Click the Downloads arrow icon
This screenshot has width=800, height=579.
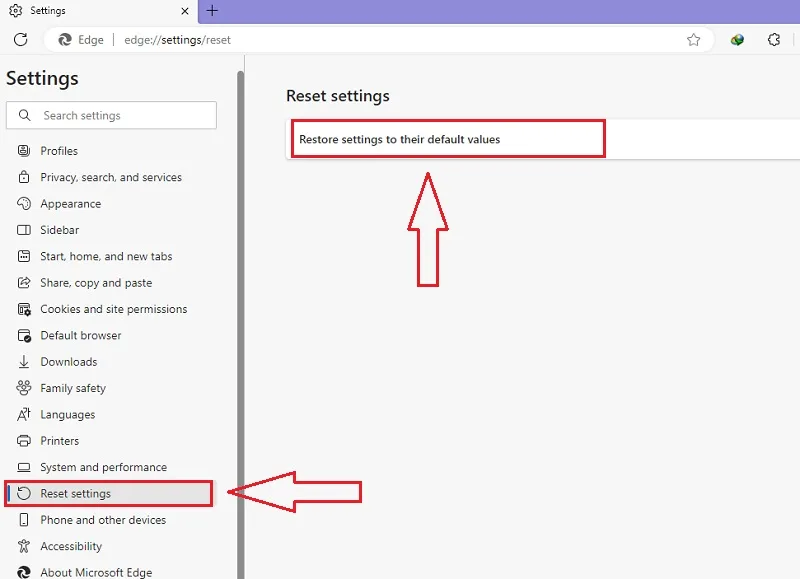click(23, 362)
